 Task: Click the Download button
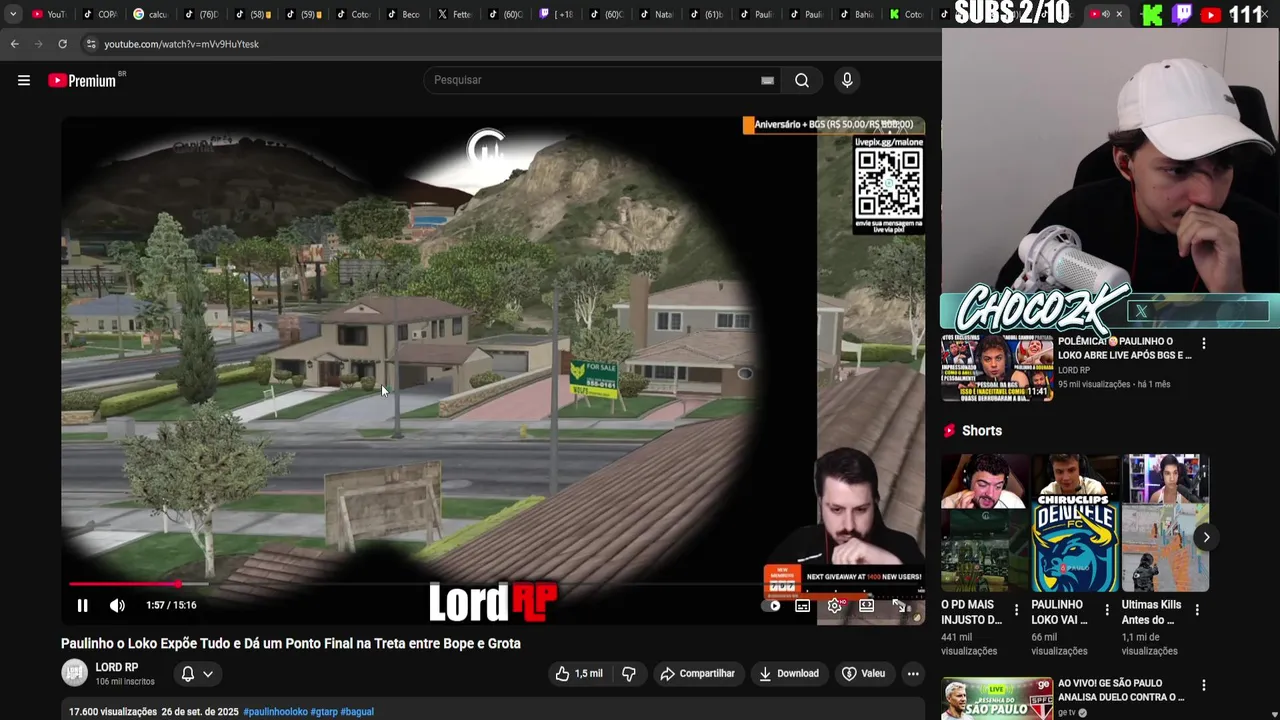789,674
